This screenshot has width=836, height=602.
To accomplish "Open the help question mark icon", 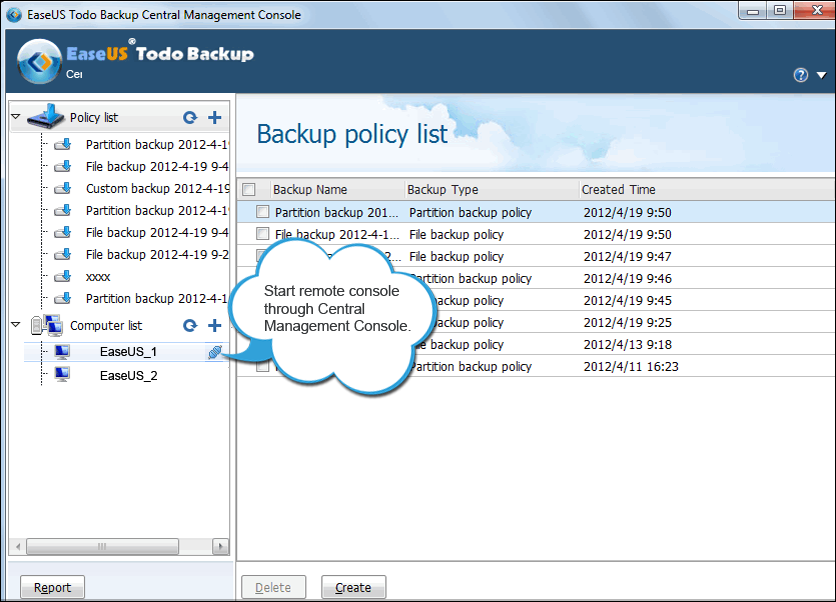I will click(800, 75).
